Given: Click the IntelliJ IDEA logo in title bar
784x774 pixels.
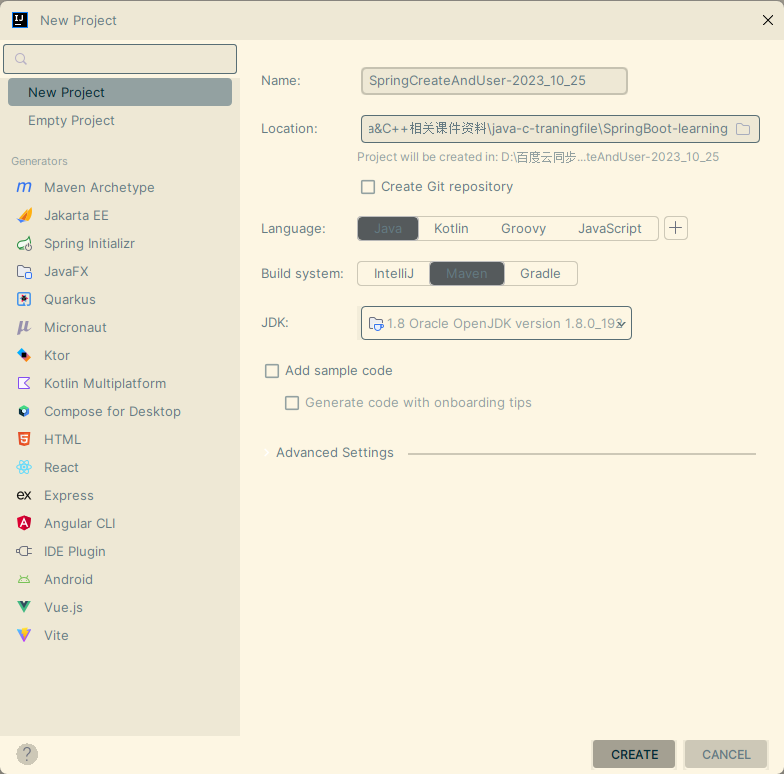Looking at the screenshot, I should tap(20, 20).
